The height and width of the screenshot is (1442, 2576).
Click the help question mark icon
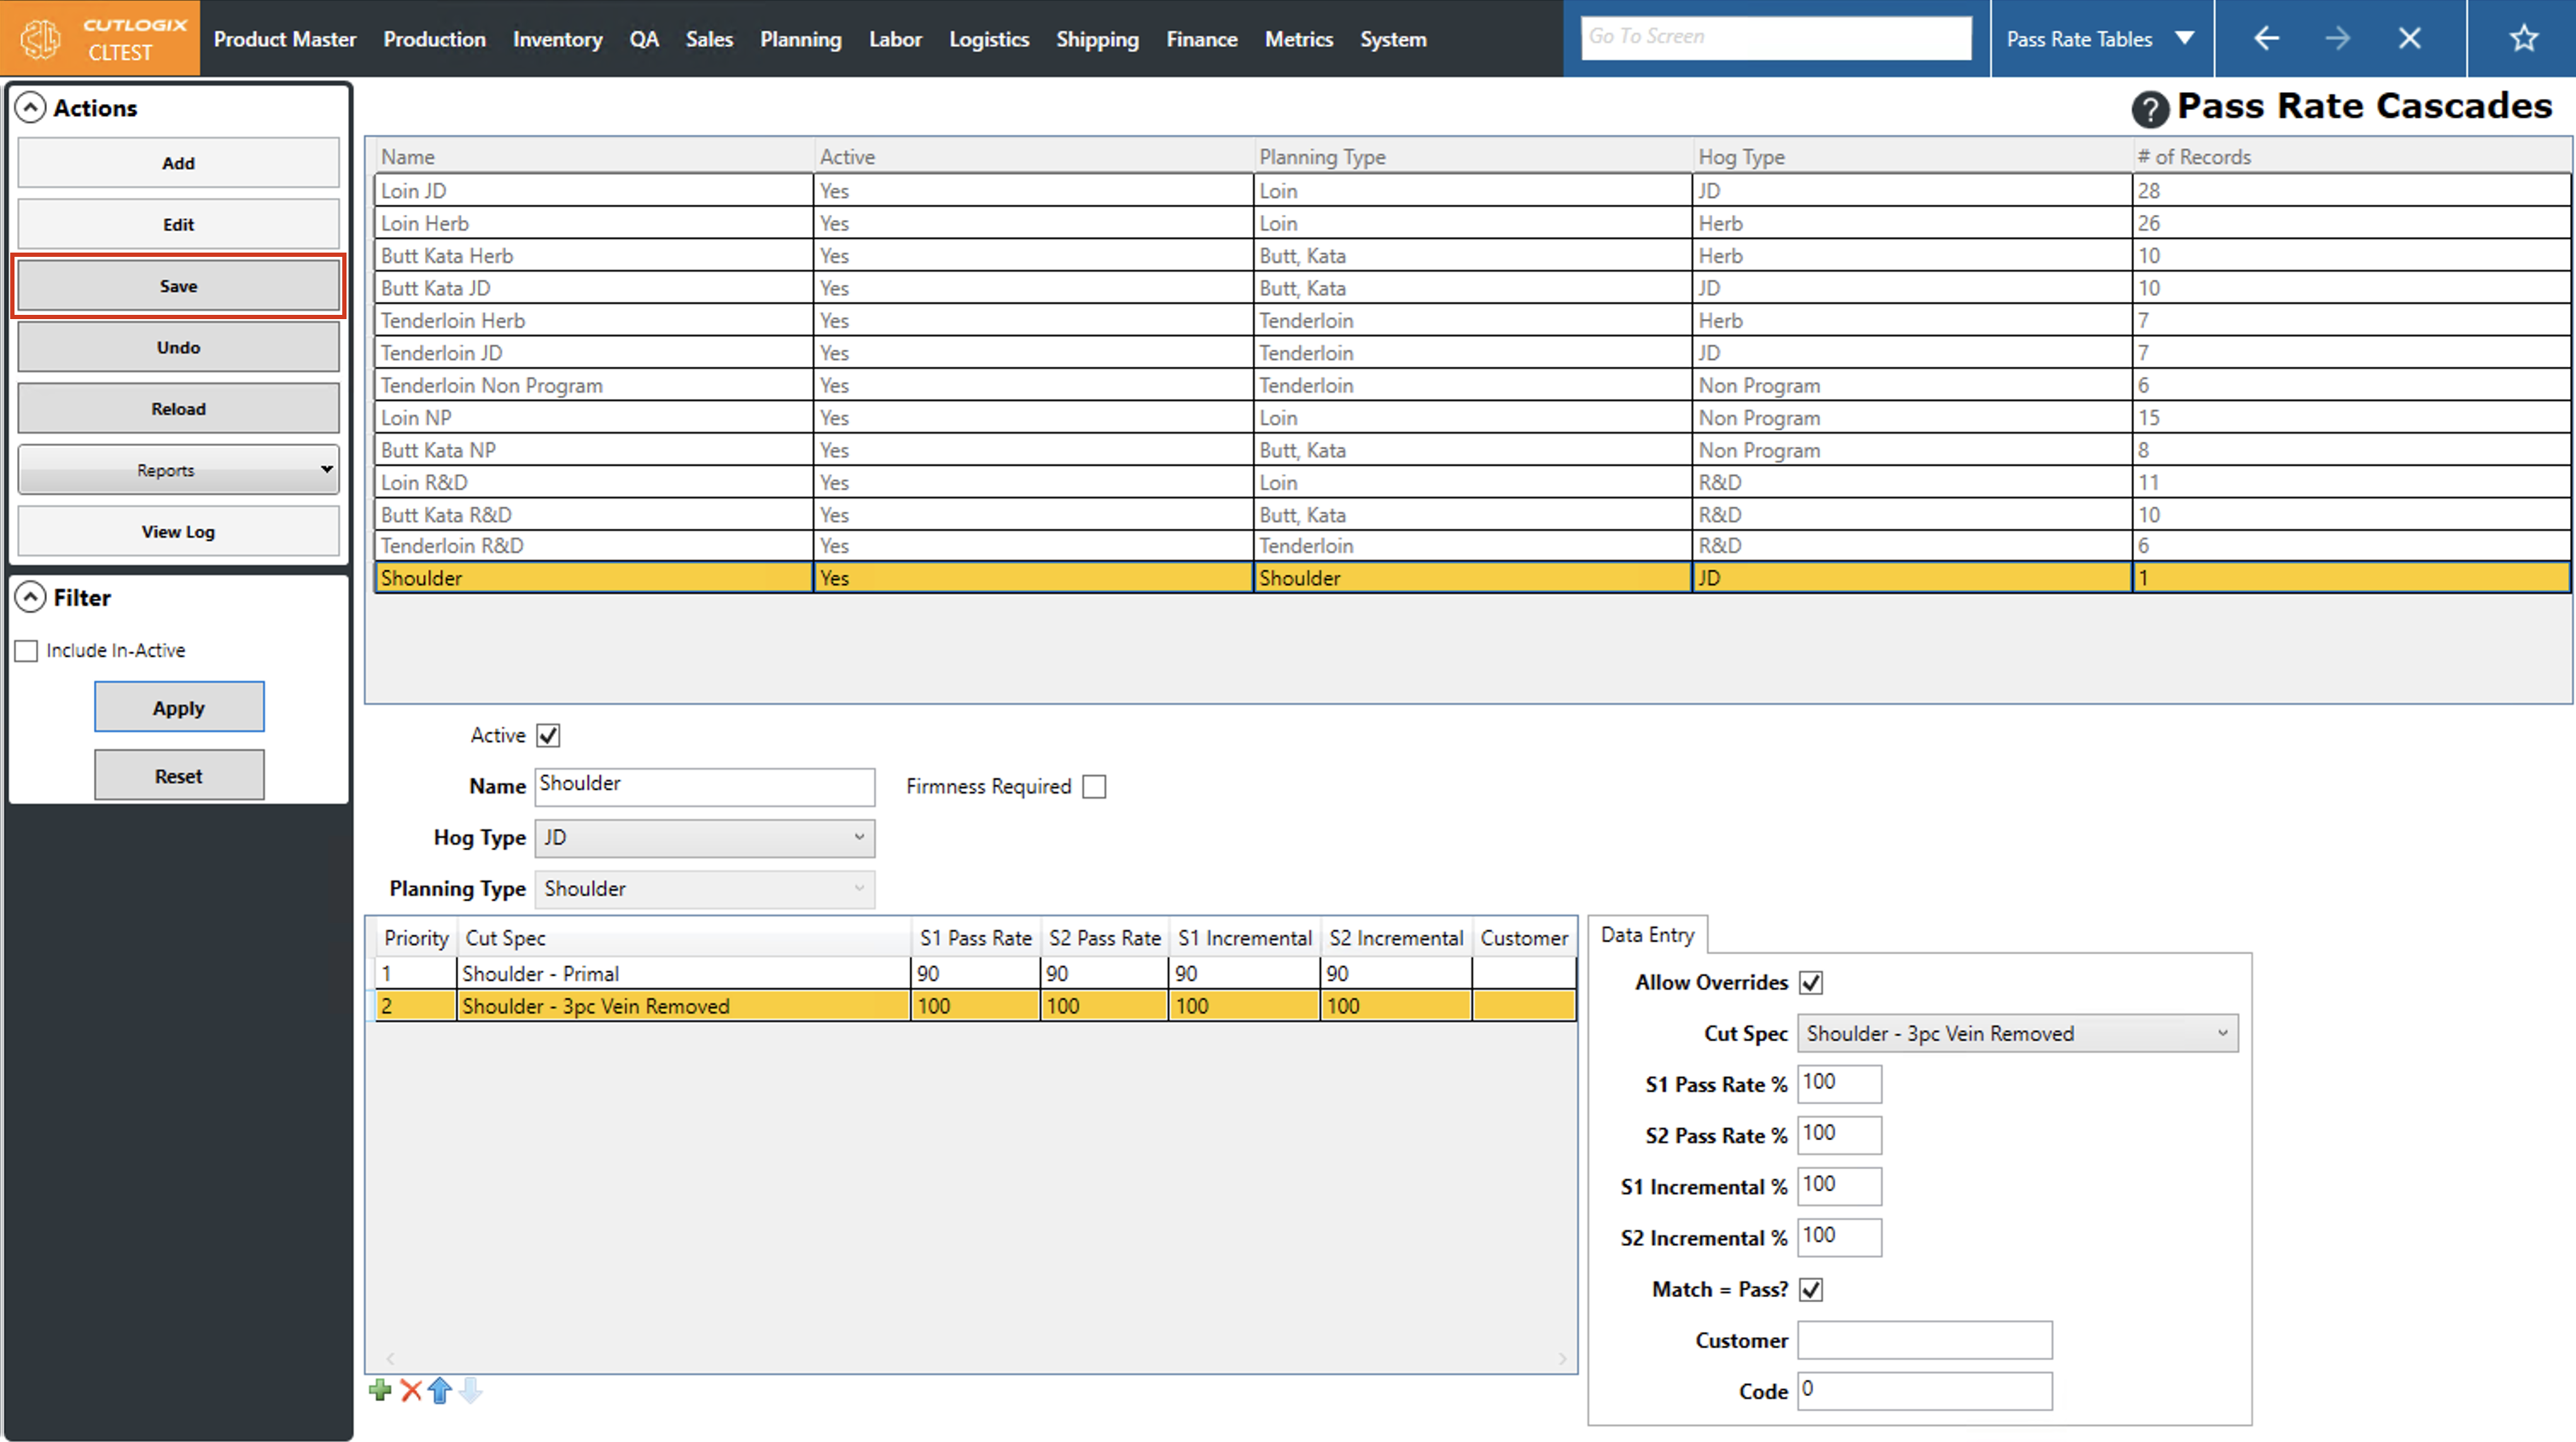[x=2149, y=108]
